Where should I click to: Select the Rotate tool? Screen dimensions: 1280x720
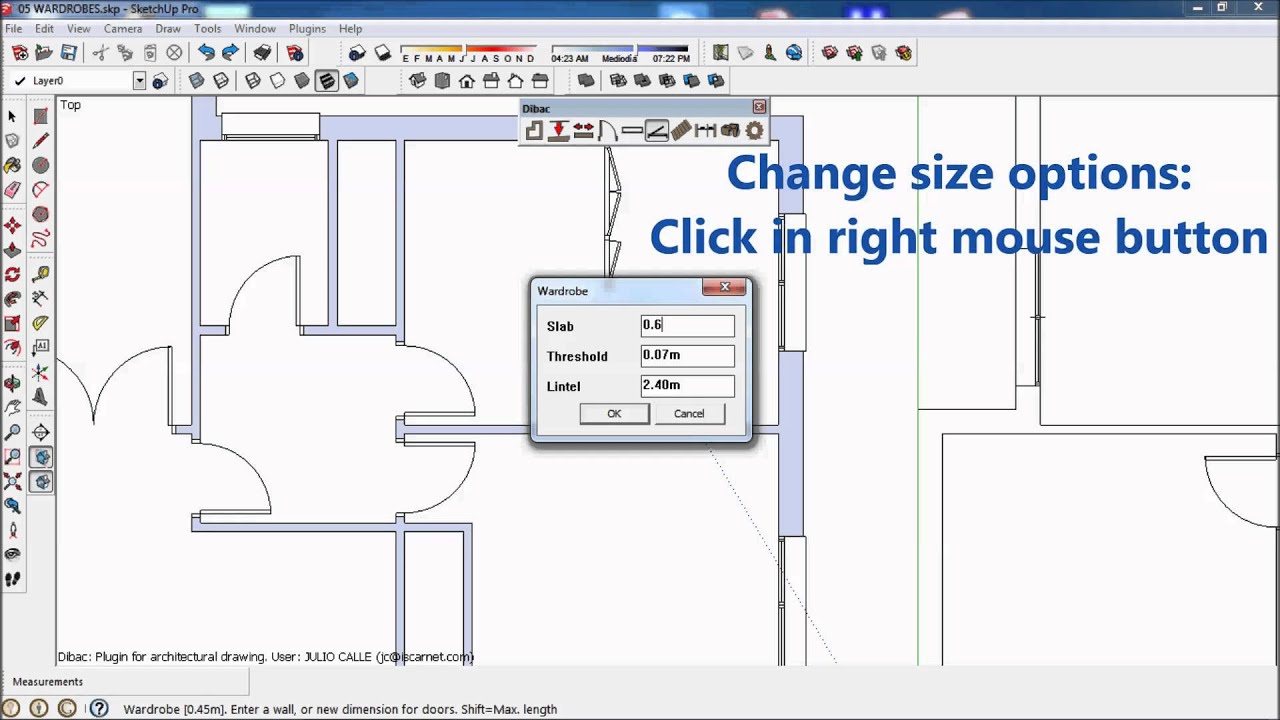(12, 274)
